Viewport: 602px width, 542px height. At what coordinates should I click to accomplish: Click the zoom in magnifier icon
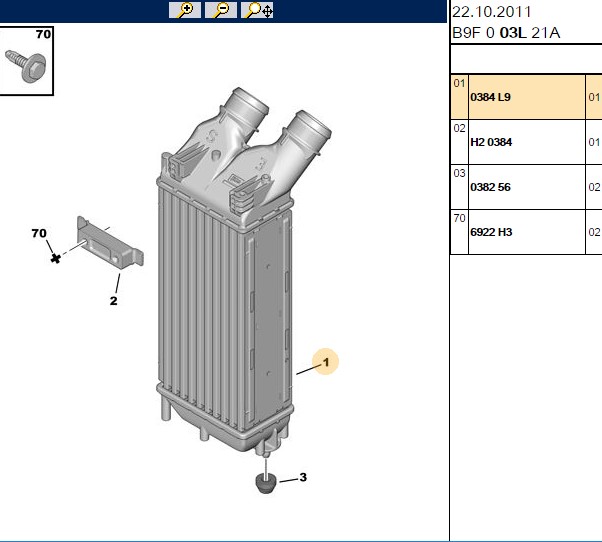[x=185, y=10]
